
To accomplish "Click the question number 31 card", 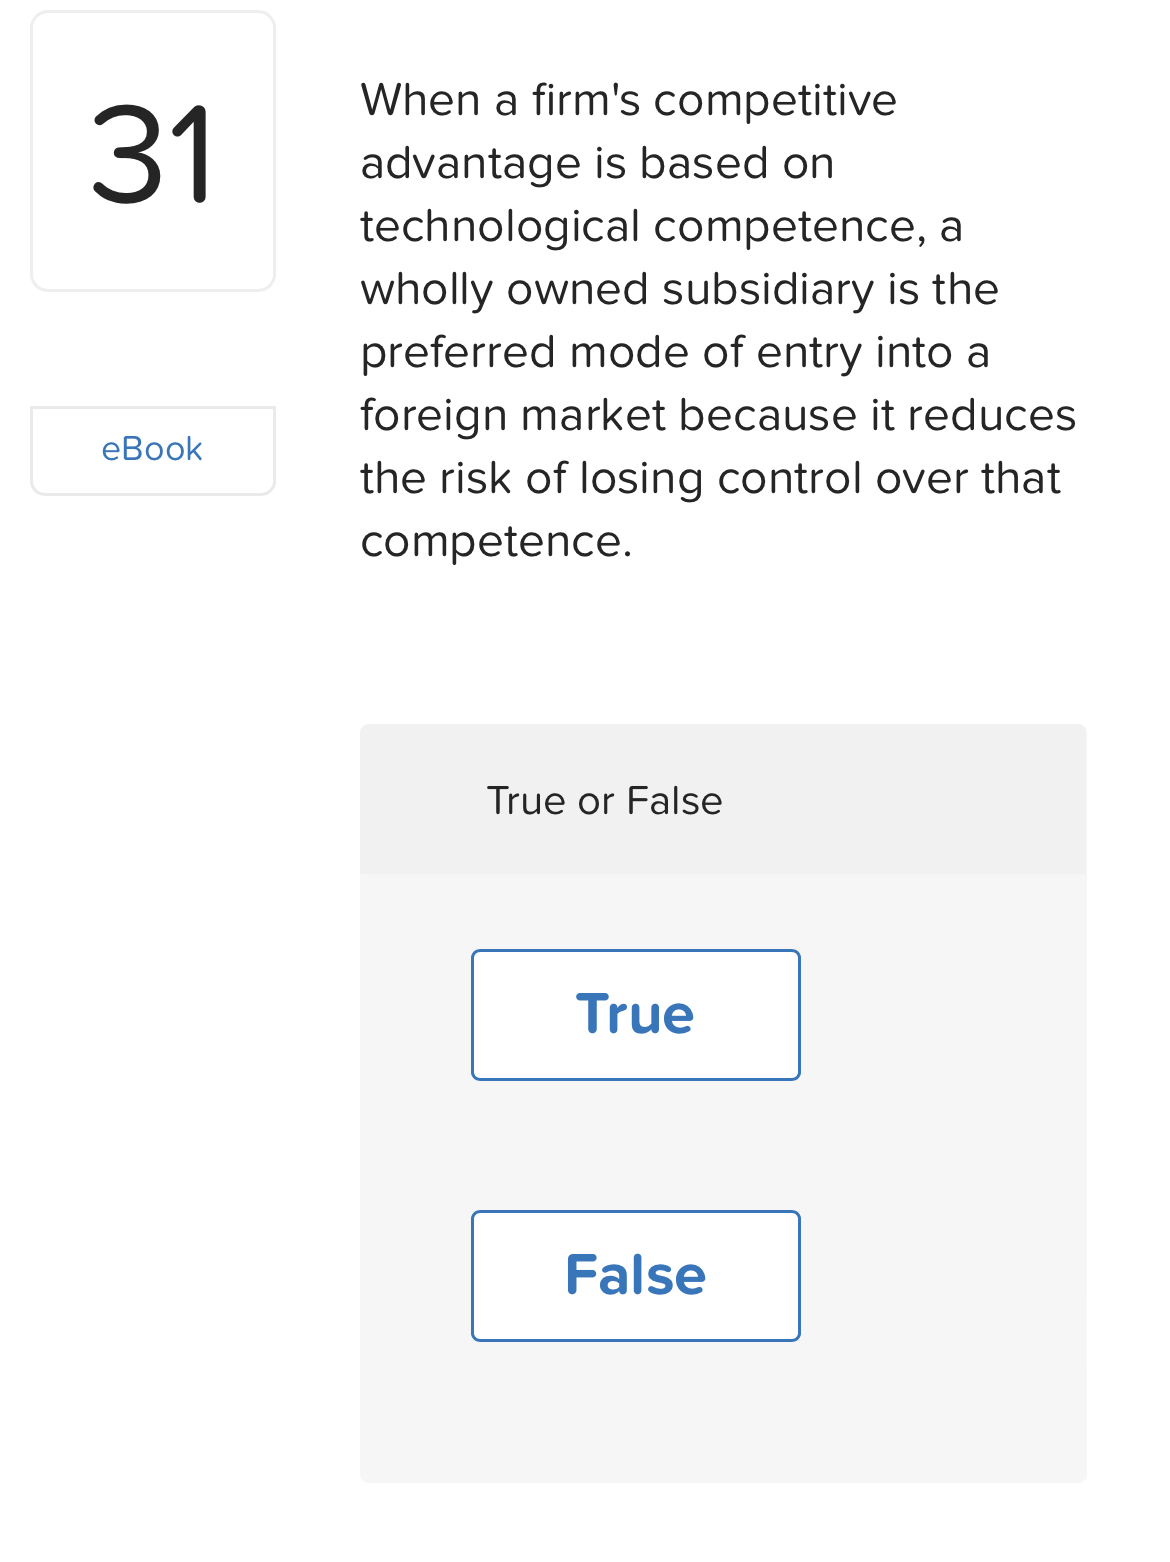I will pos(152,150).
